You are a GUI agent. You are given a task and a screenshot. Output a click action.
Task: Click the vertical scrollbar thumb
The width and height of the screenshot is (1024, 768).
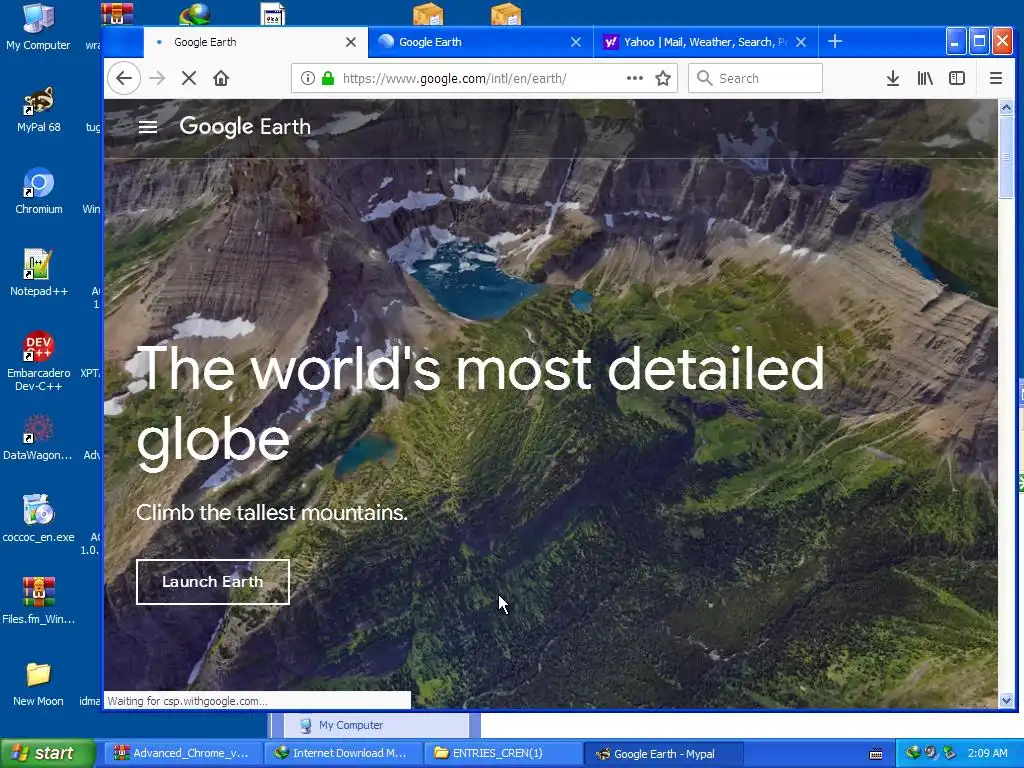(1006, 157)
